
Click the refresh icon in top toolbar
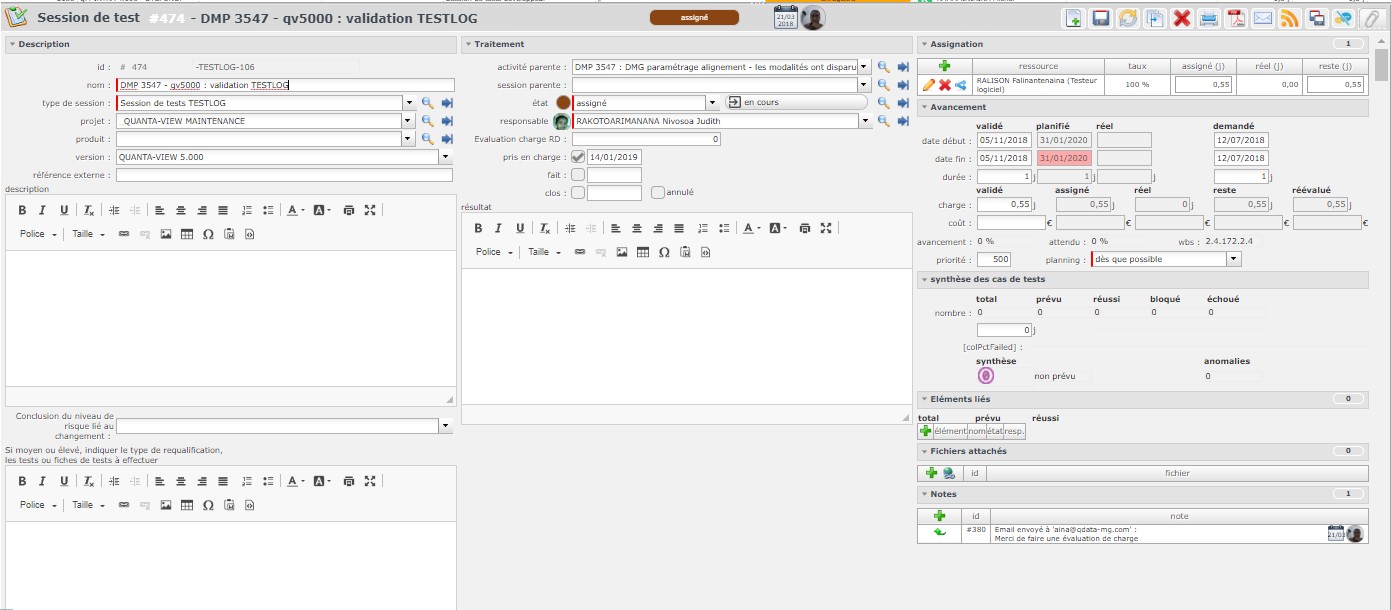click(1128, 19)
